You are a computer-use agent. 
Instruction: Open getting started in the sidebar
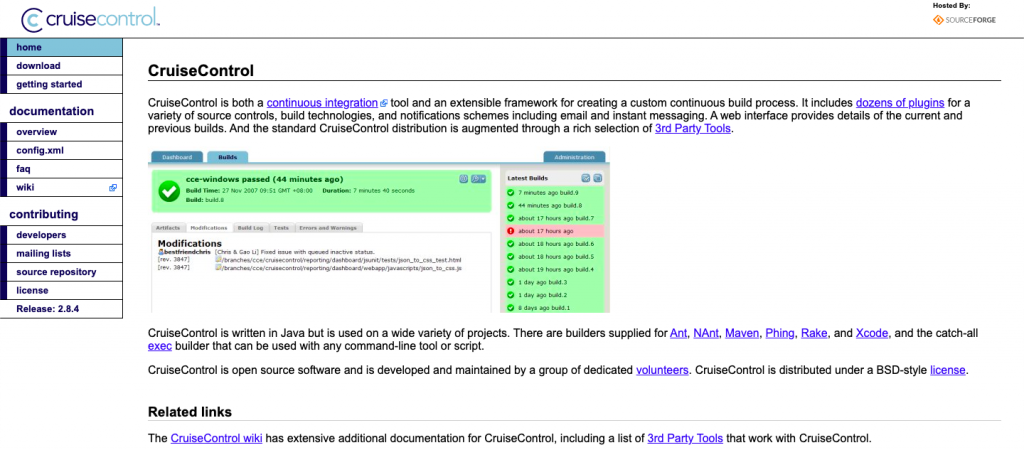click(61, 84)
